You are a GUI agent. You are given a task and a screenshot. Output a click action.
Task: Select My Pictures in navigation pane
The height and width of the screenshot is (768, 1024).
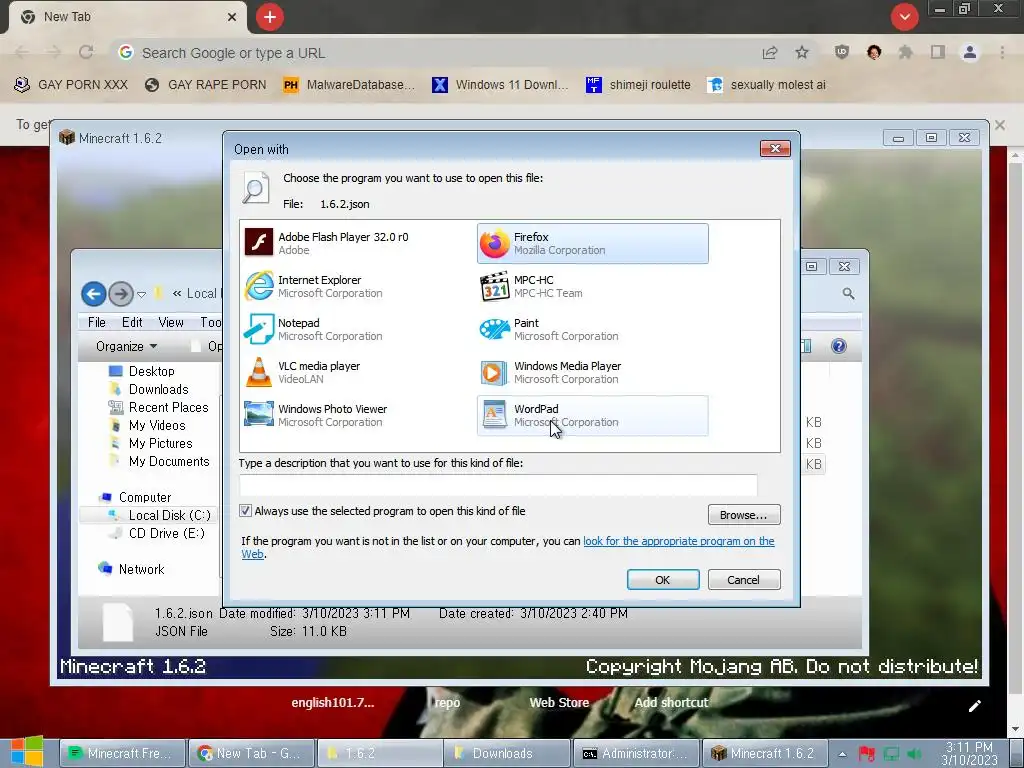[x=161, y=443]
